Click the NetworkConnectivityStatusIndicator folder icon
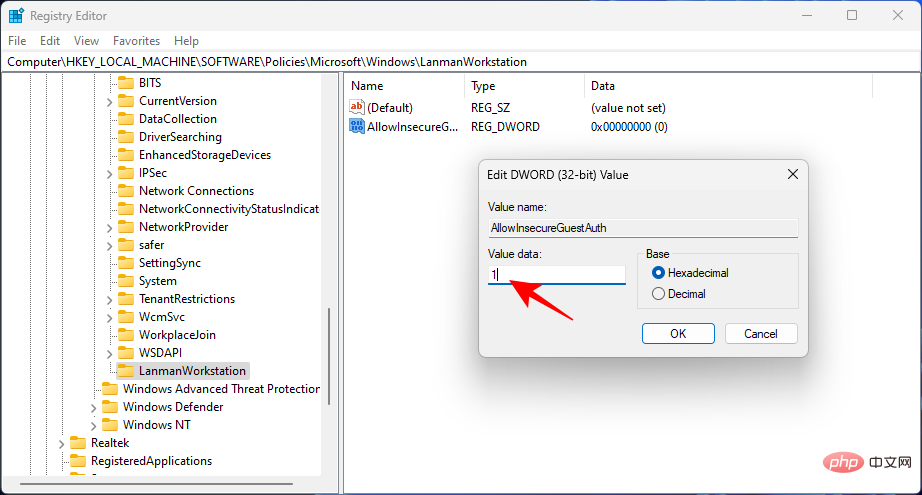922x495 pixels. [x=126, y=209]
